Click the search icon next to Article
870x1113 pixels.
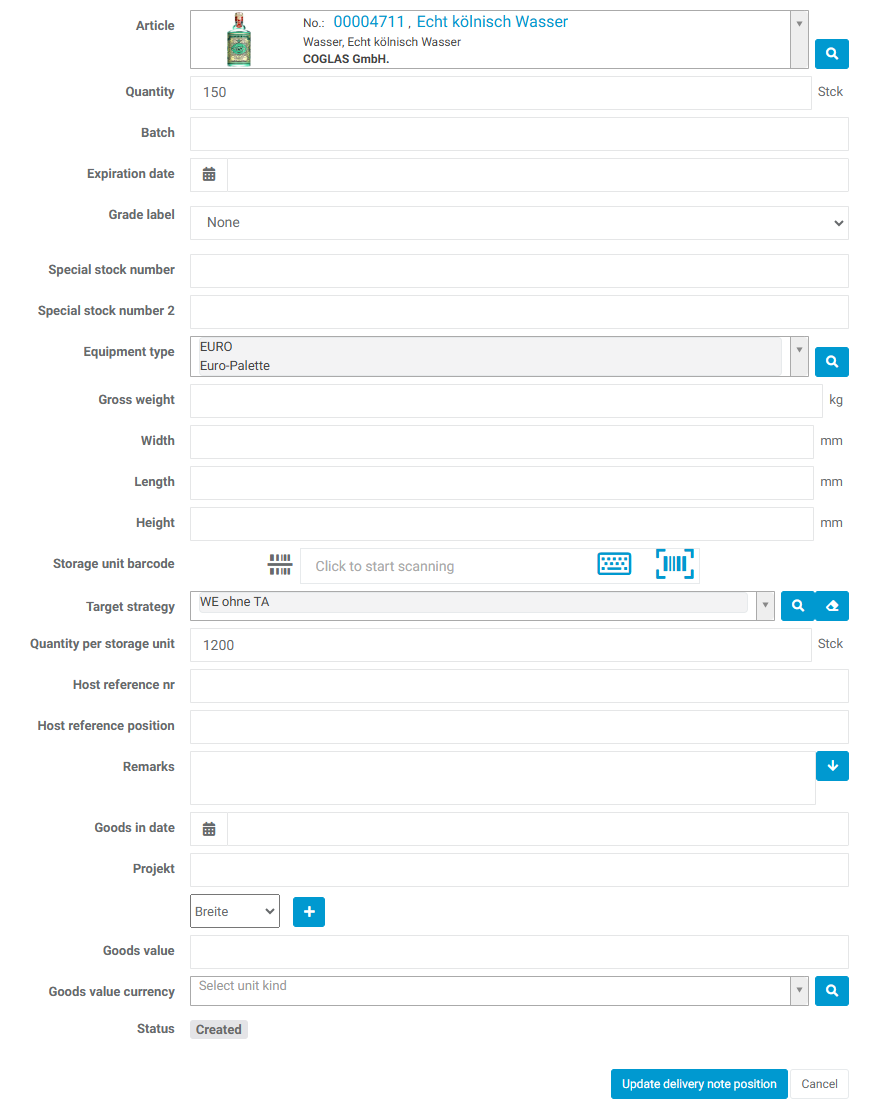pos(832,54)
